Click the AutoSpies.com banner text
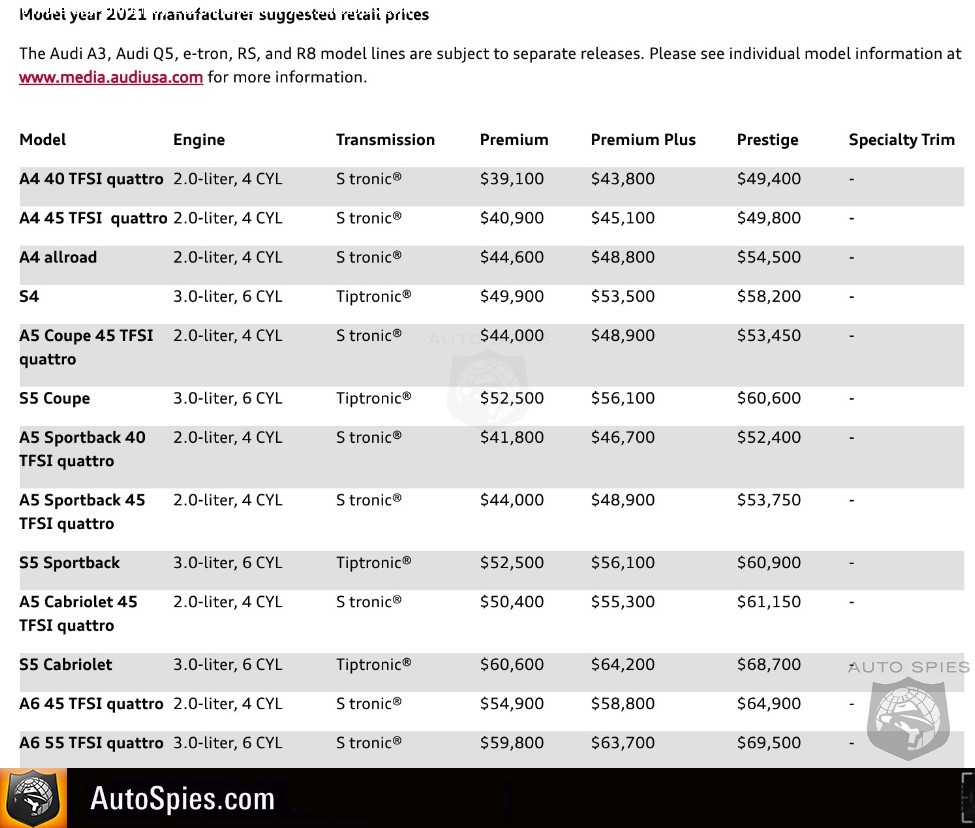975x828 pixels. click(182, 799)
